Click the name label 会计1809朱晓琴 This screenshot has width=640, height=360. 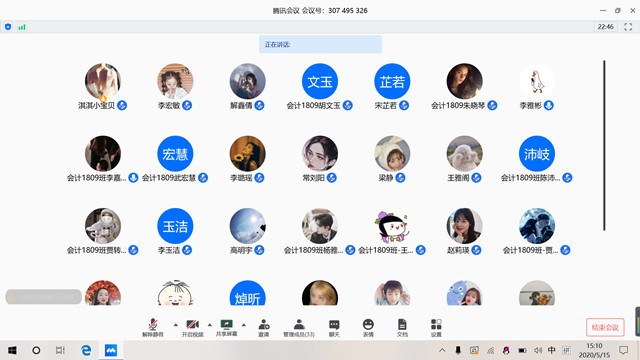458,105
